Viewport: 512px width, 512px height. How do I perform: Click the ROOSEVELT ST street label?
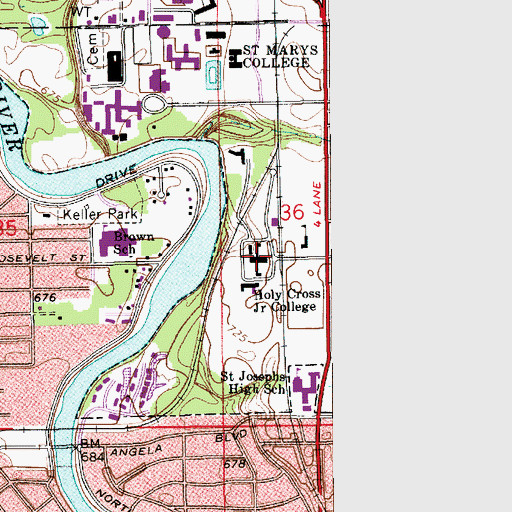click(x=43, y=258)
